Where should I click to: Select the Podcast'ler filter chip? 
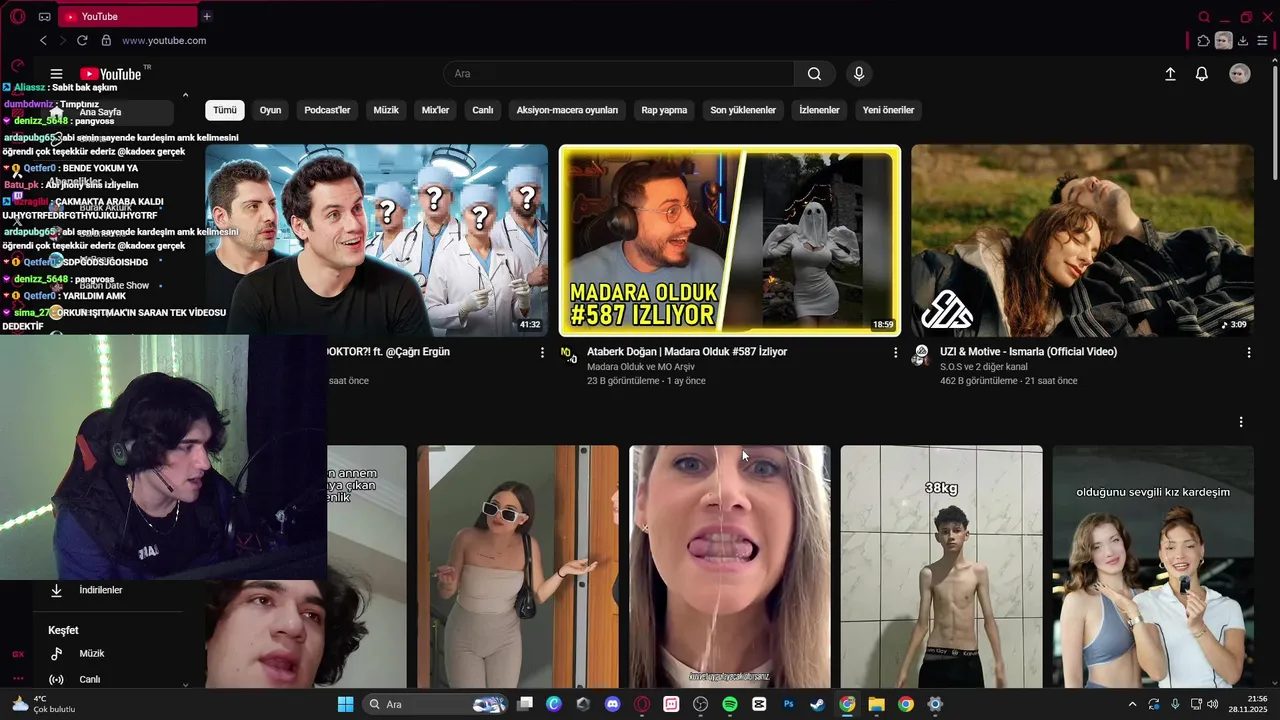pyautogui.click(x=327, y=110)
